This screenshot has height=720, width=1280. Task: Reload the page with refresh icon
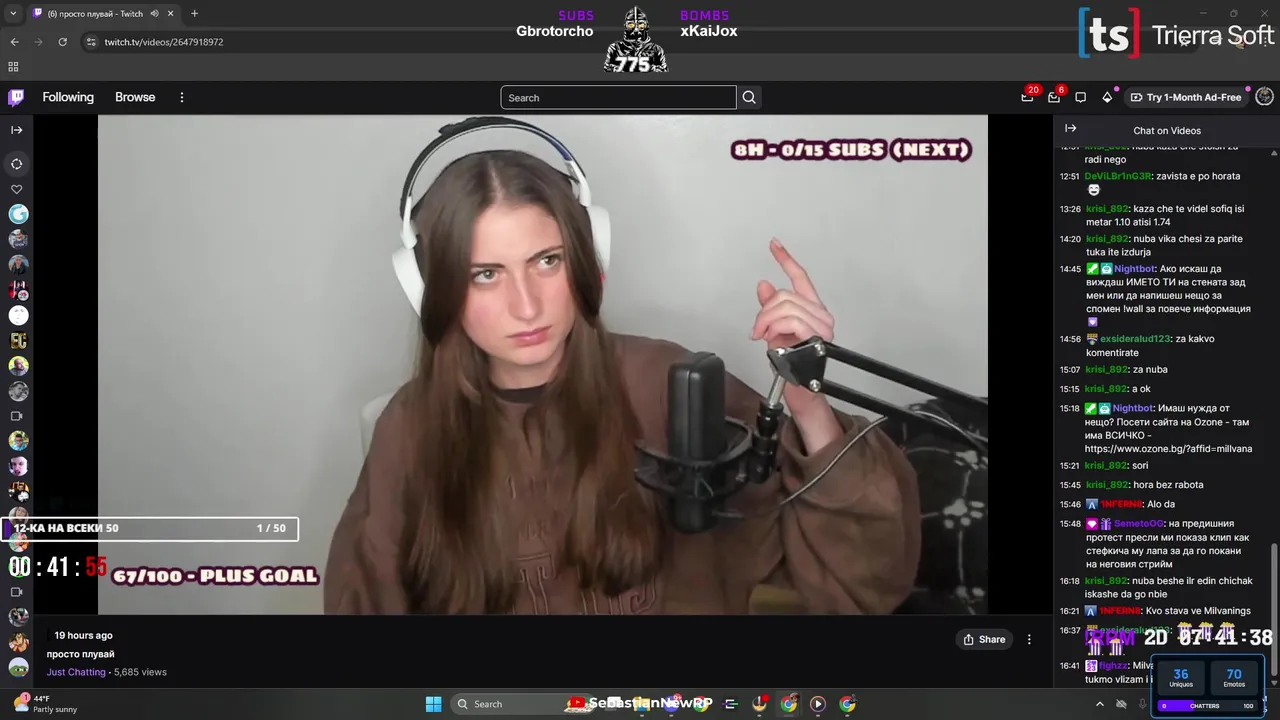coord(62,42)
